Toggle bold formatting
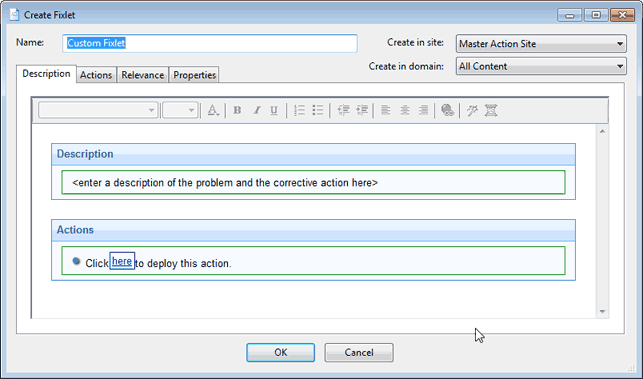Viewport: 643px width, 379px height. 237,110
